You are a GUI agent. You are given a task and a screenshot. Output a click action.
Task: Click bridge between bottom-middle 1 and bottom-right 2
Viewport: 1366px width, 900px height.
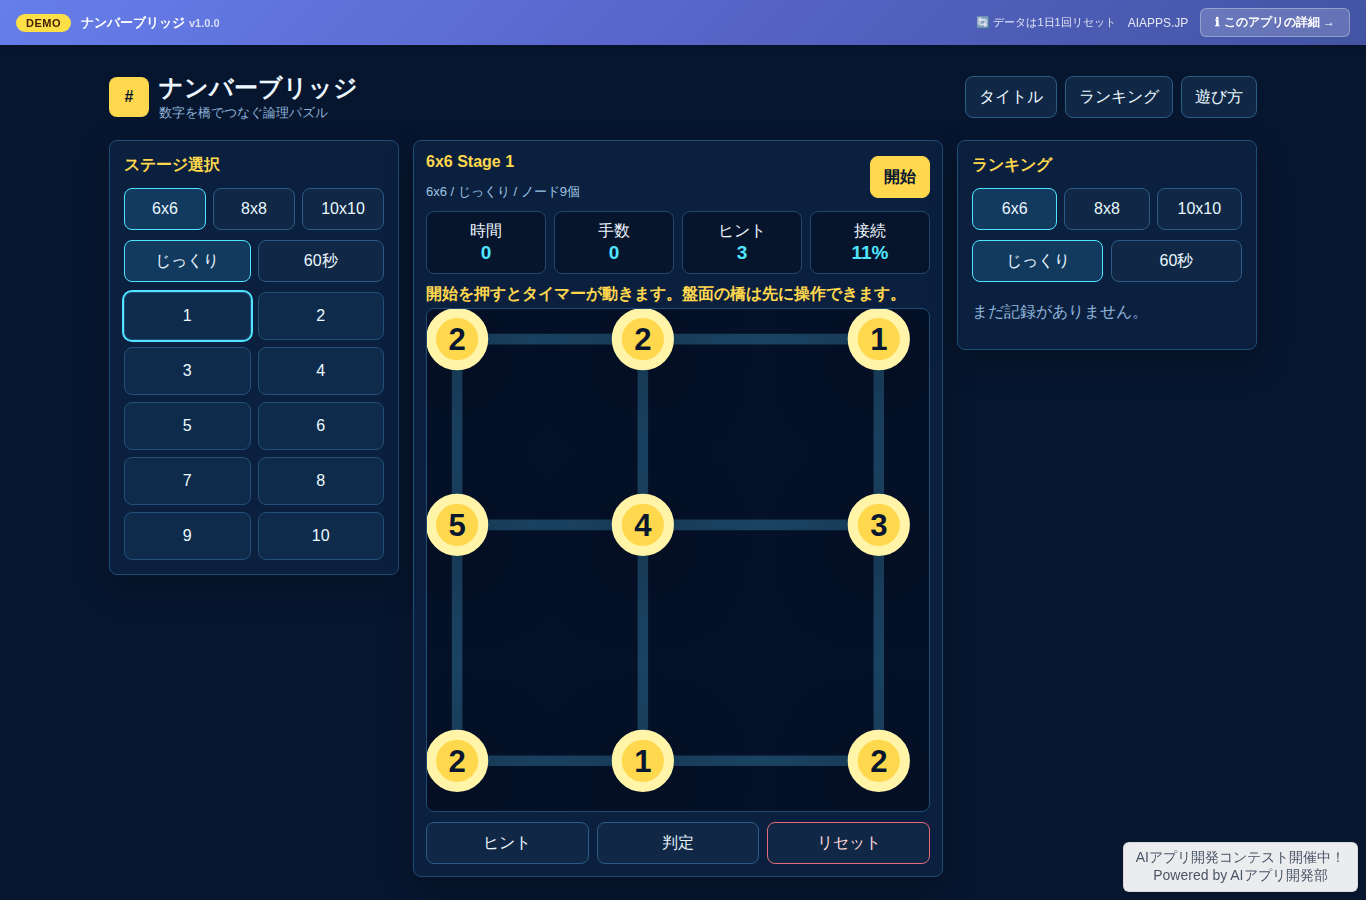tap(761, 761)
